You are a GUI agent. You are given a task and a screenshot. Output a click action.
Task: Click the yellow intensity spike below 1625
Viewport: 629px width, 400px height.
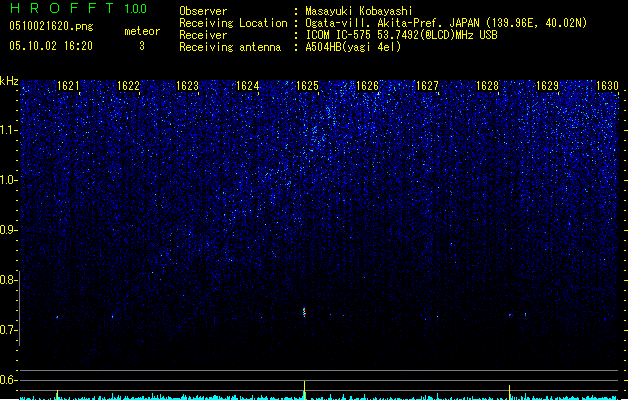pos(304,390)
